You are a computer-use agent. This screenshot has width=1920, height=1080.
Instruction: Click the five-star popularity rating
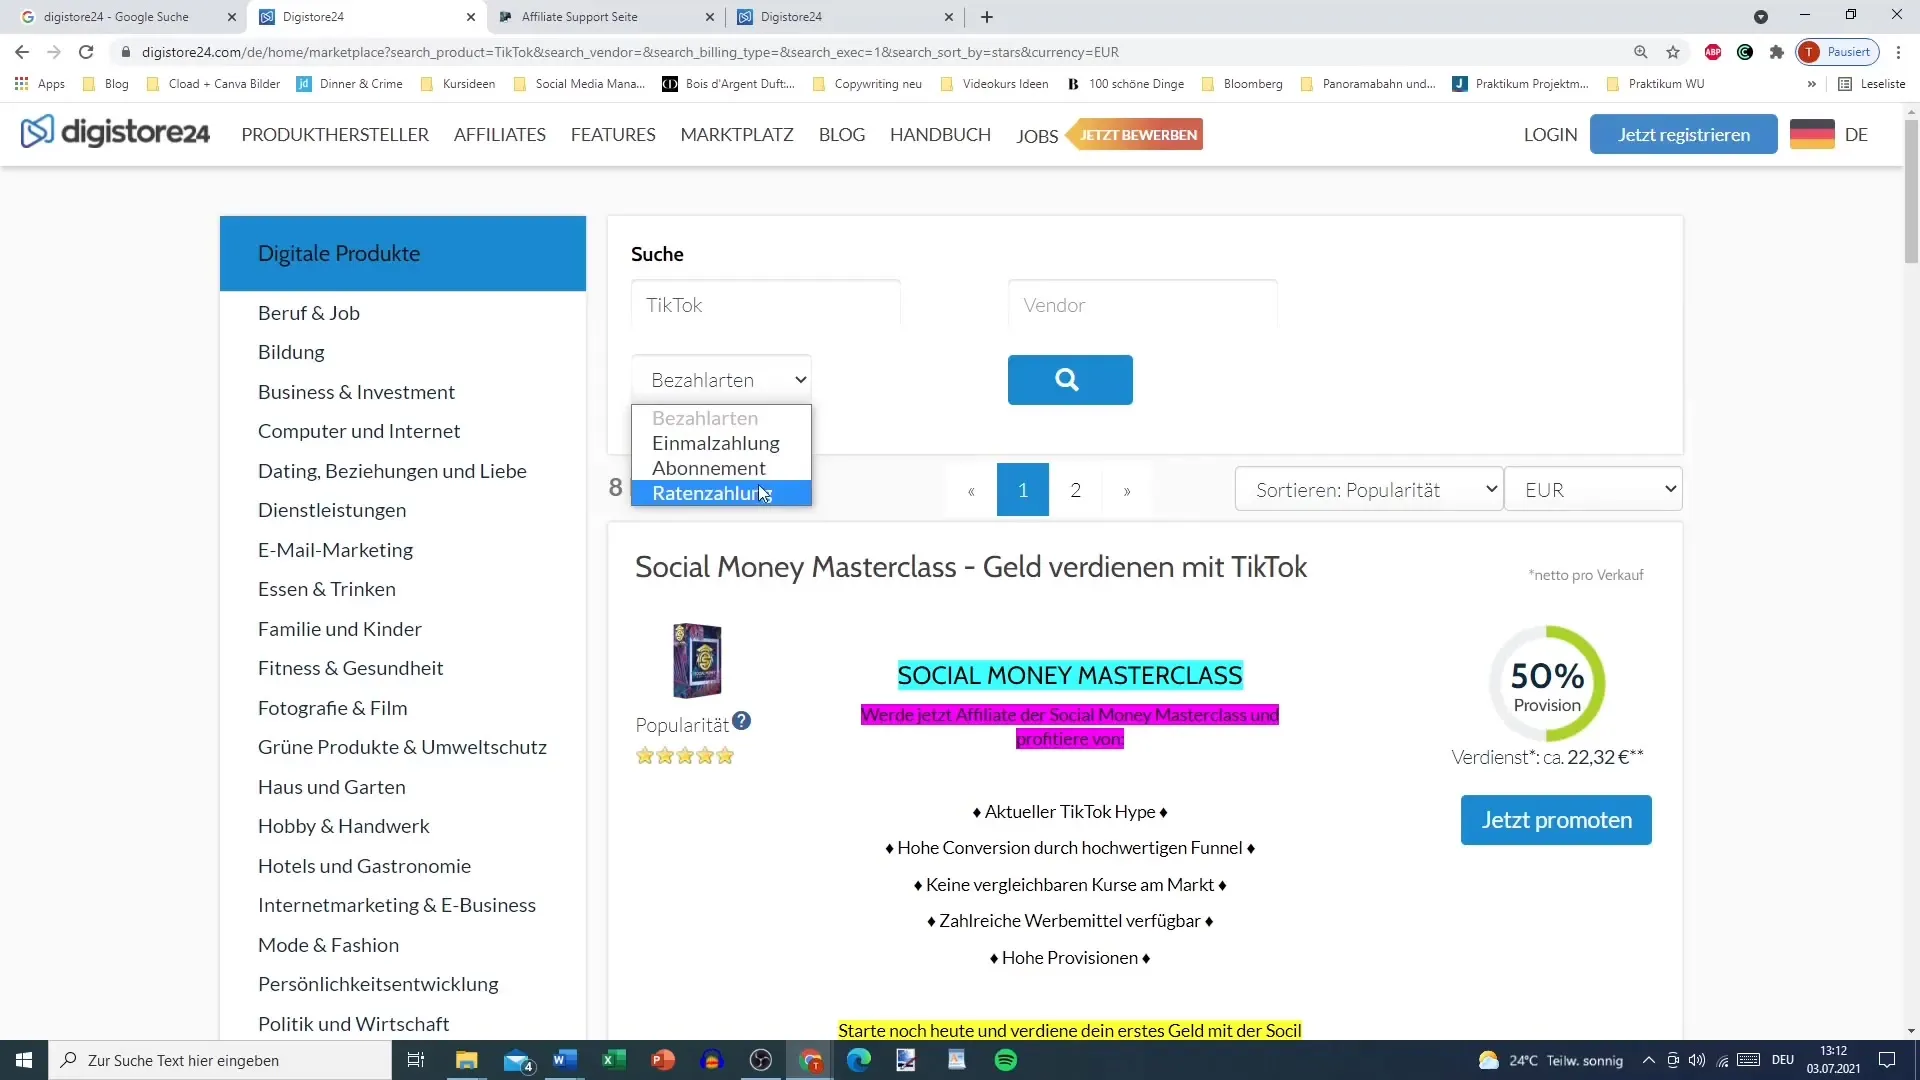[685, 756]
